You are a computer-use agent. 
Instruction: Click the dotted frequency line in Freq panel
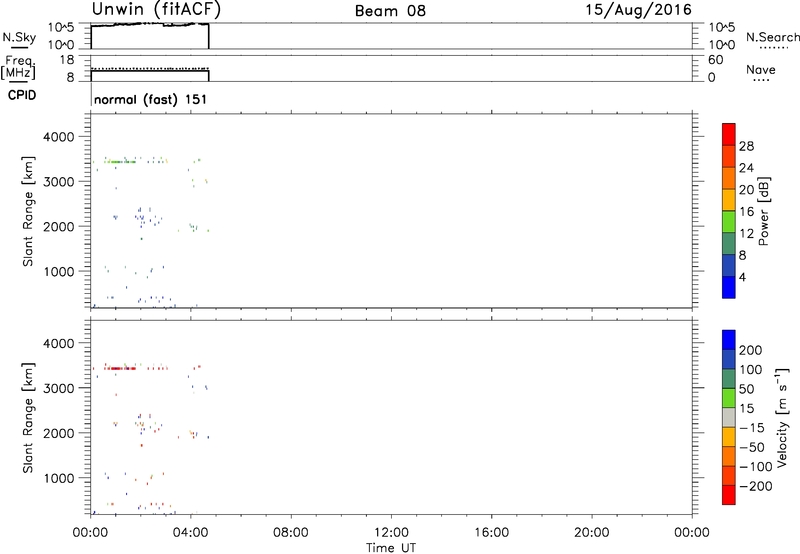click(150, 68)
